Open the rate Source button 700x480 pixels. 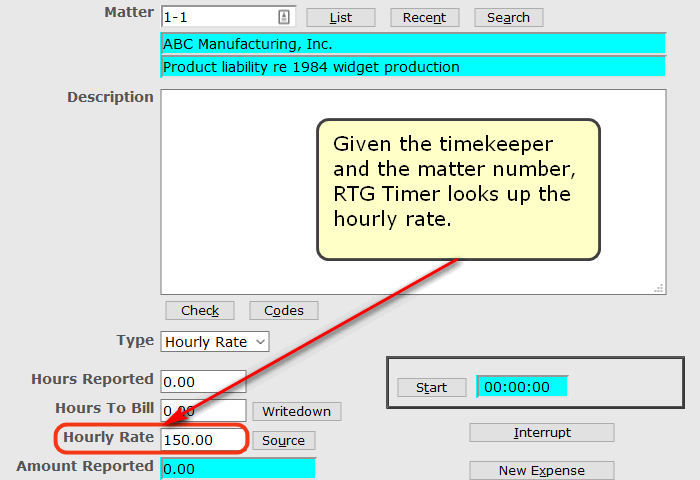point(283,441)
